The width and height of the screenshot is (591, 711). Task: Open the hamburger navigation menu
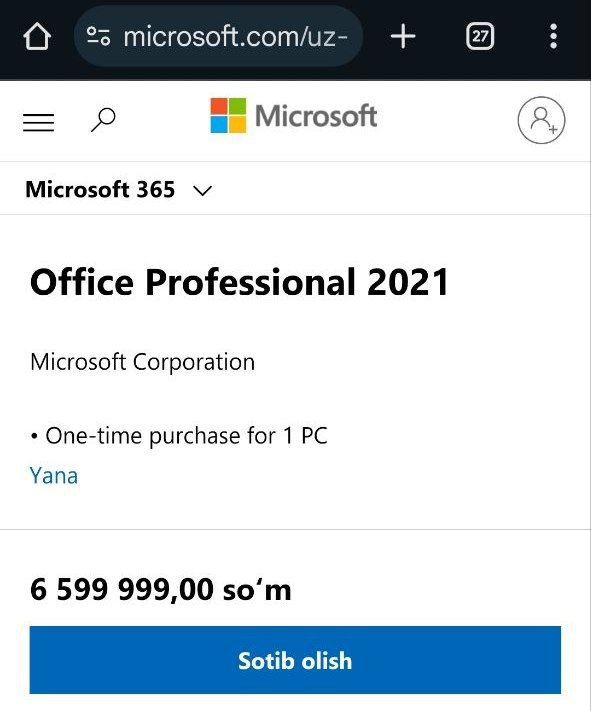pyautogui.click(x=39, y=122)
